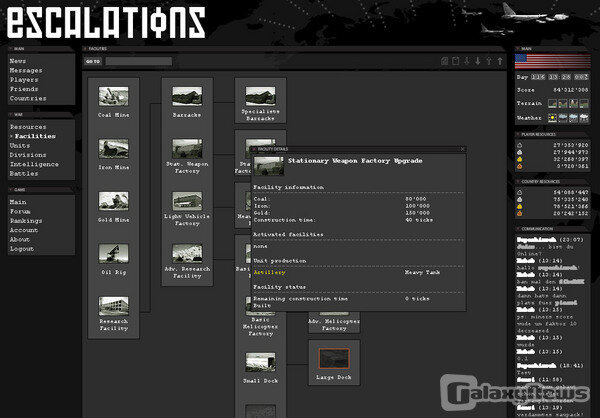Open the Forum link
This screenshot has width=600, height=418.
point(20,211)
